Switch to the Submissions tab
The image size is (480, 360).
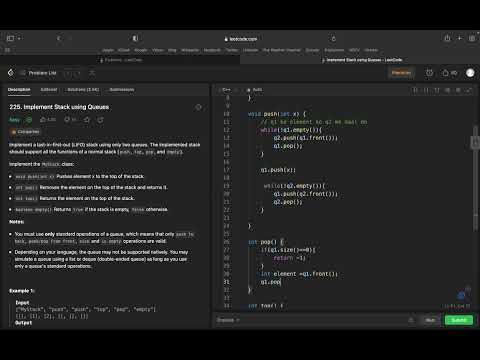coord(122,90)
